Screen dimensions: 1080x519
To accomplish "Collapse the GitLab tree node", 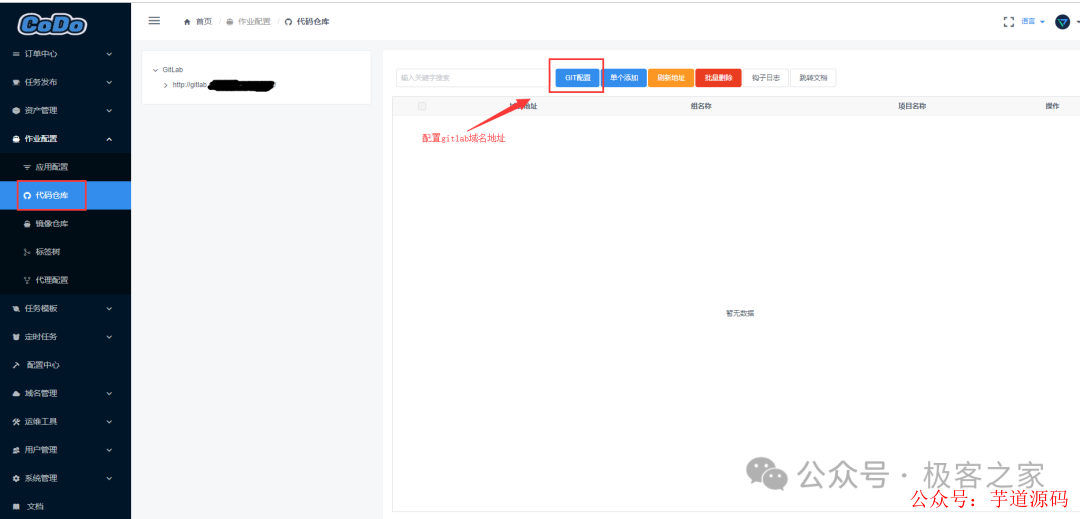I will [x=156, y=70].
